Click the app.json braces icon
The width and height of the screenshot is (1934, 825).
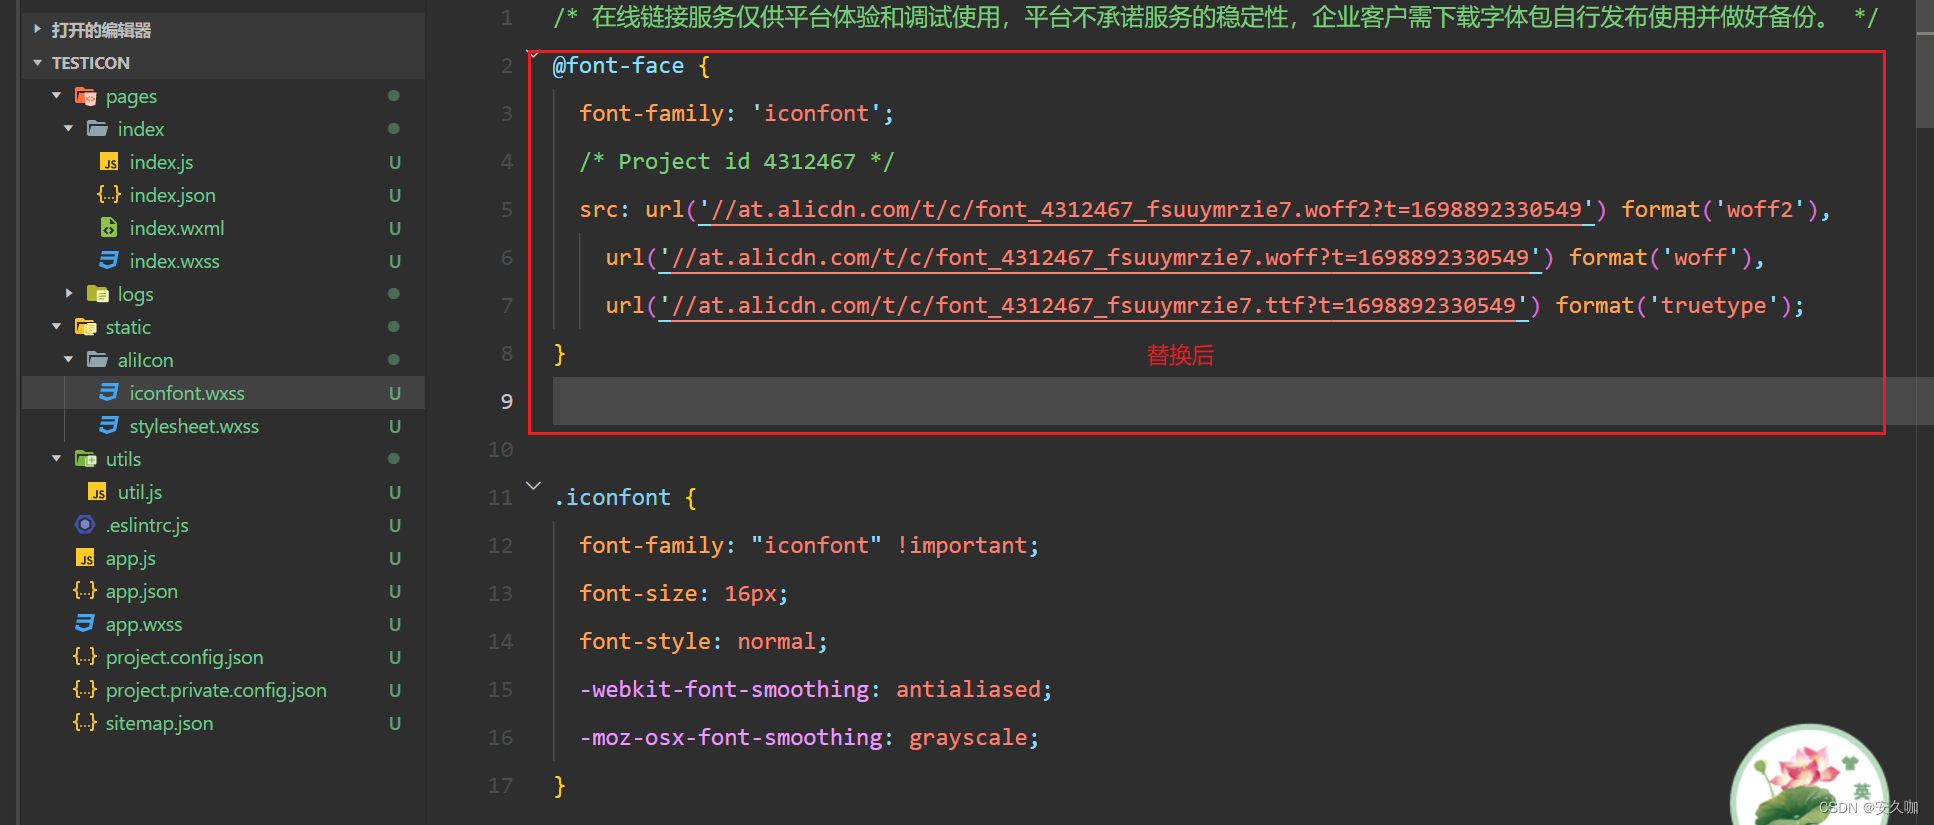pos(86,591)
